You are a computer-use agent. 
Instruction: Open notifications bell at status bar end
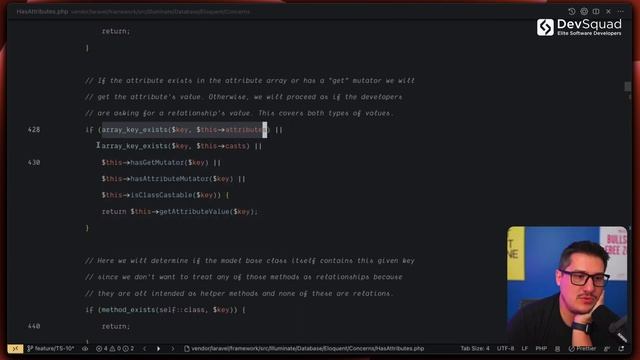click(621, 349)
